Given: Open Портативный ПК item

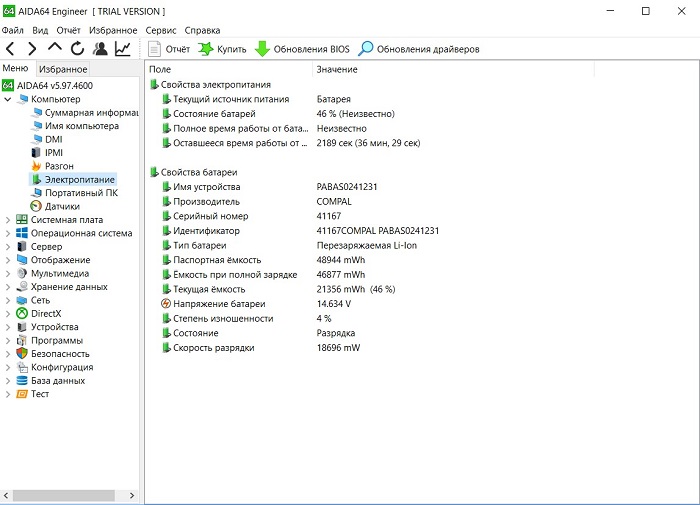Looking at the screenshot, I should [75, 193].
